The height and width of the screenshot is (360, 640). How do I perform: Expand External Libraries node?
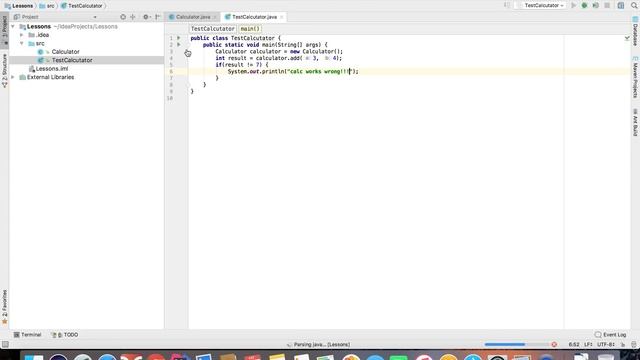[13, 77]
